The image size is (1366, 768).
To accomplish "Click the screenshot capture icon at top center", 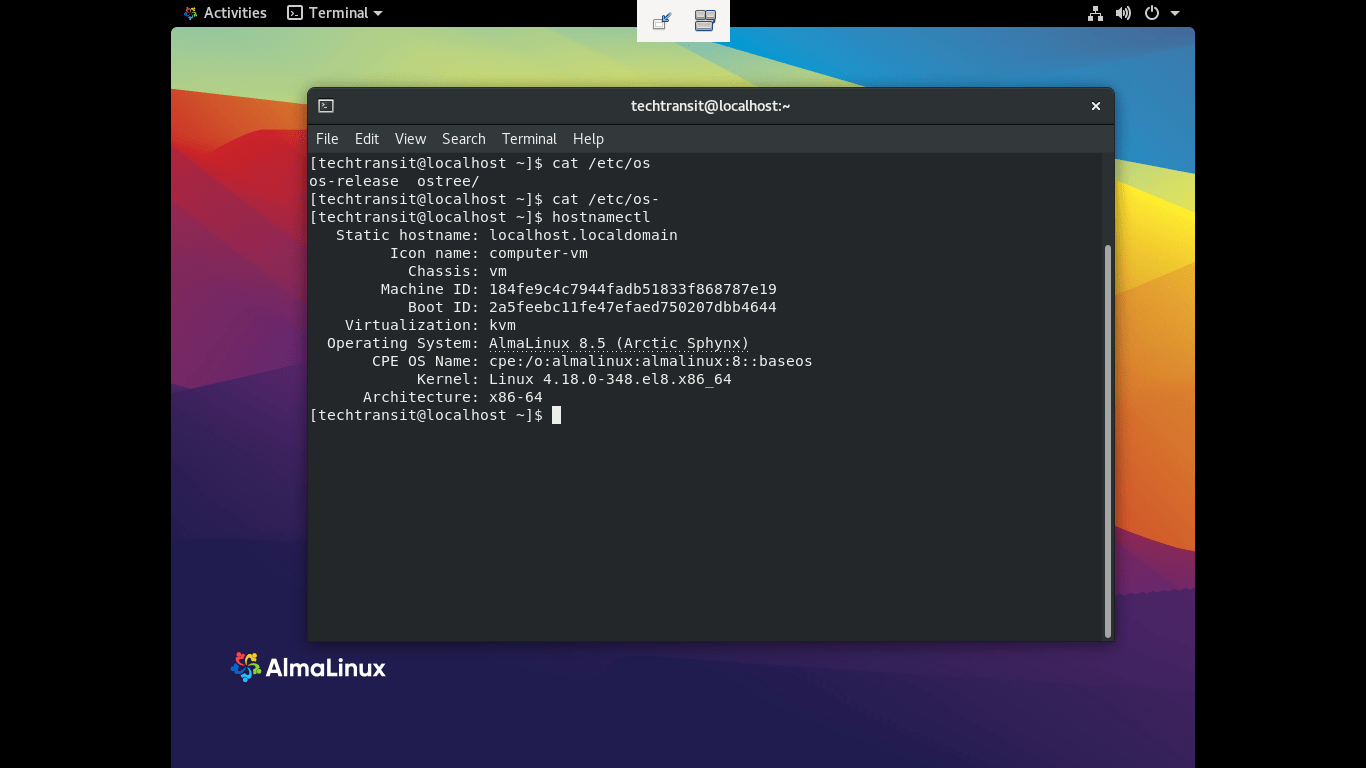I will (661, 19).
